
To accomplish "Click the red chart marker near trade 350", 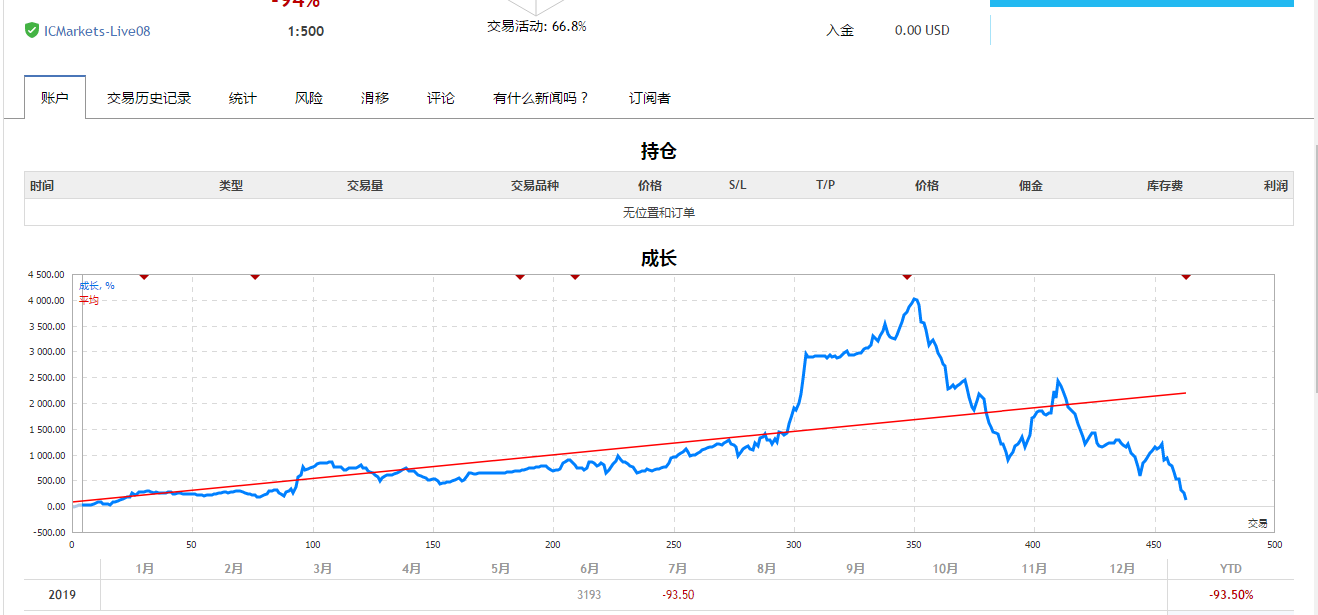I will tap(907, 276).
